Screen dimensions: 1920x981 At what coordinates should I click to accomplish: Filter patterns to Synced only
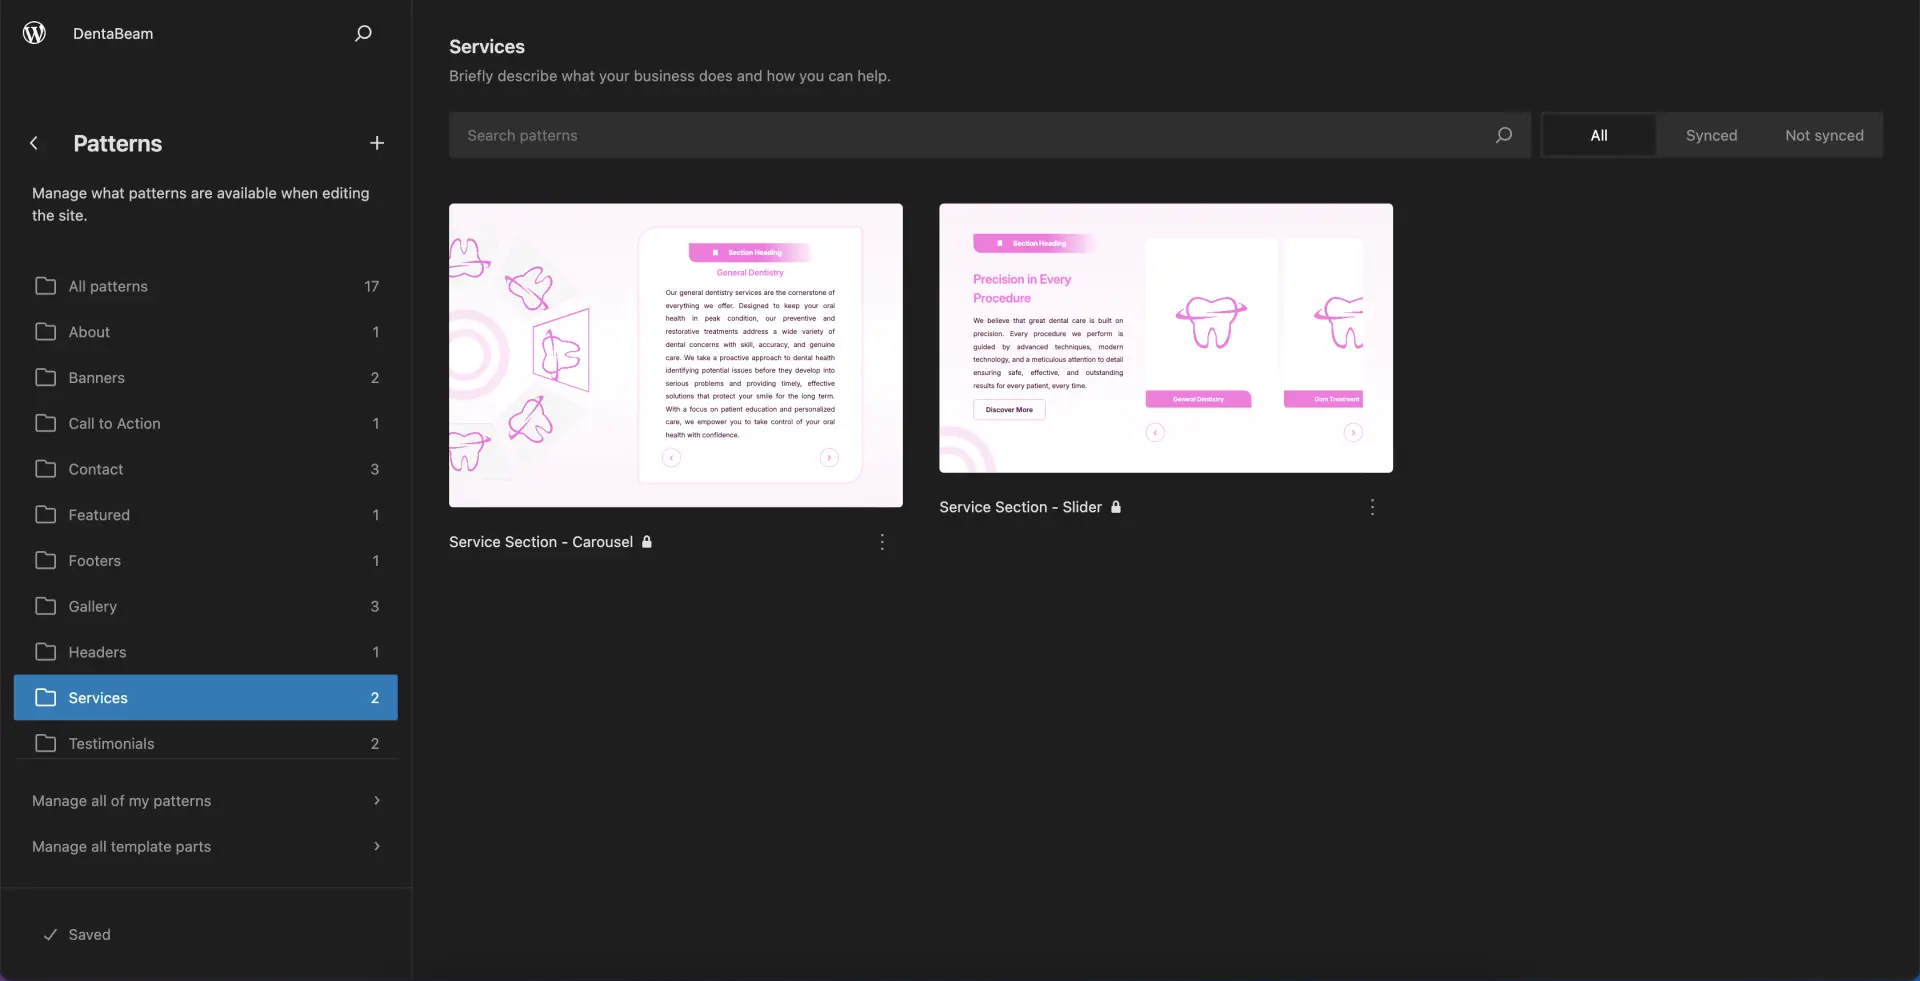tap(1711, 135)
